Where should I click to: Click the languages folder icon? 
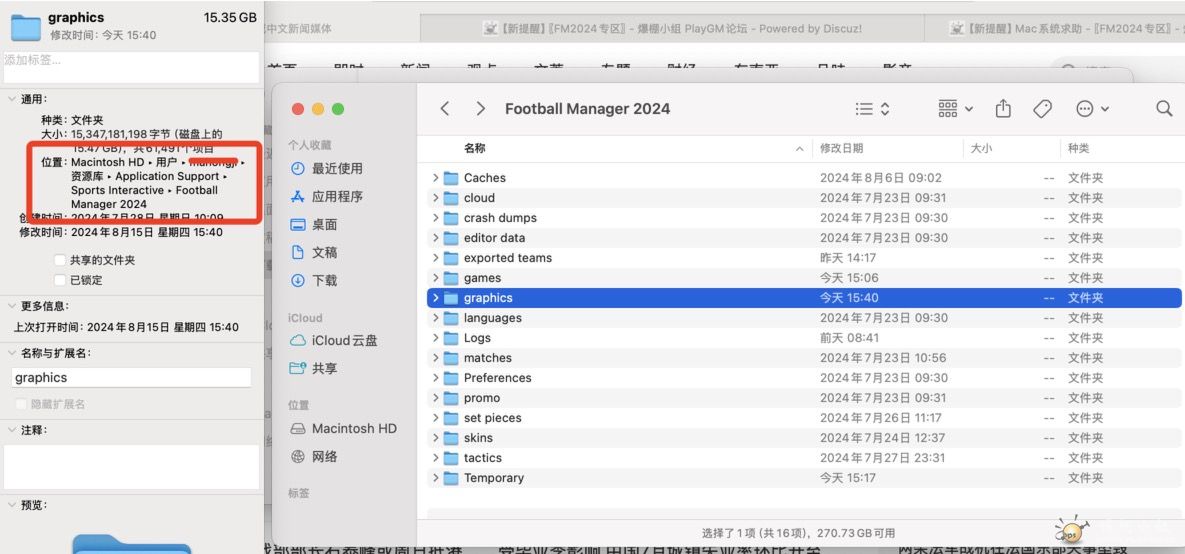coord(451,318)
